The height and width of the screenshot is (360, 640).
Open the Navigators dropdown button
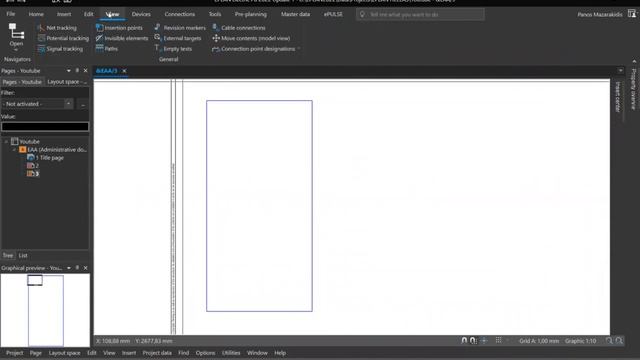coord(16,37)
